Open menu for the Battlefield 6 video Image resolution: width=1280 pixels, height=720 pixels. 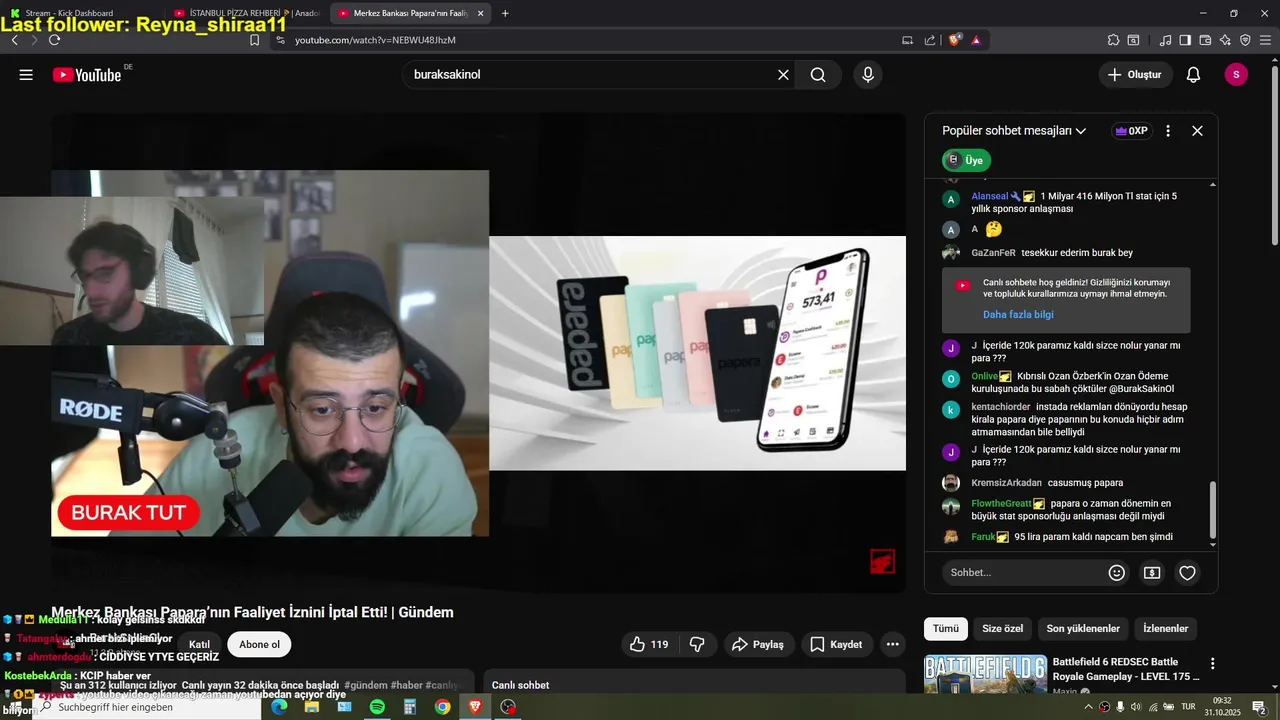click(1212, 664)
